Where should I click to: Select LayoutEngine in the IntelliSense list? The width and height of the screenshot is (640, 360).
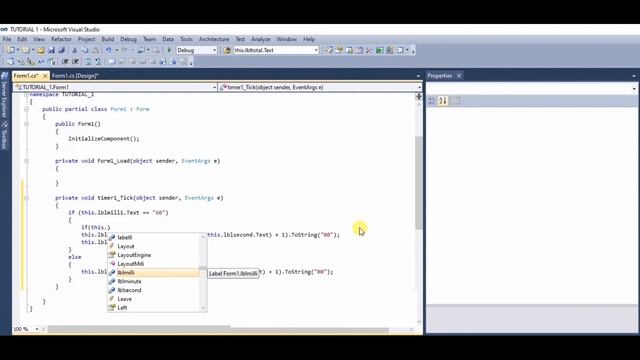pyautogui.click(x=154, y=255)
